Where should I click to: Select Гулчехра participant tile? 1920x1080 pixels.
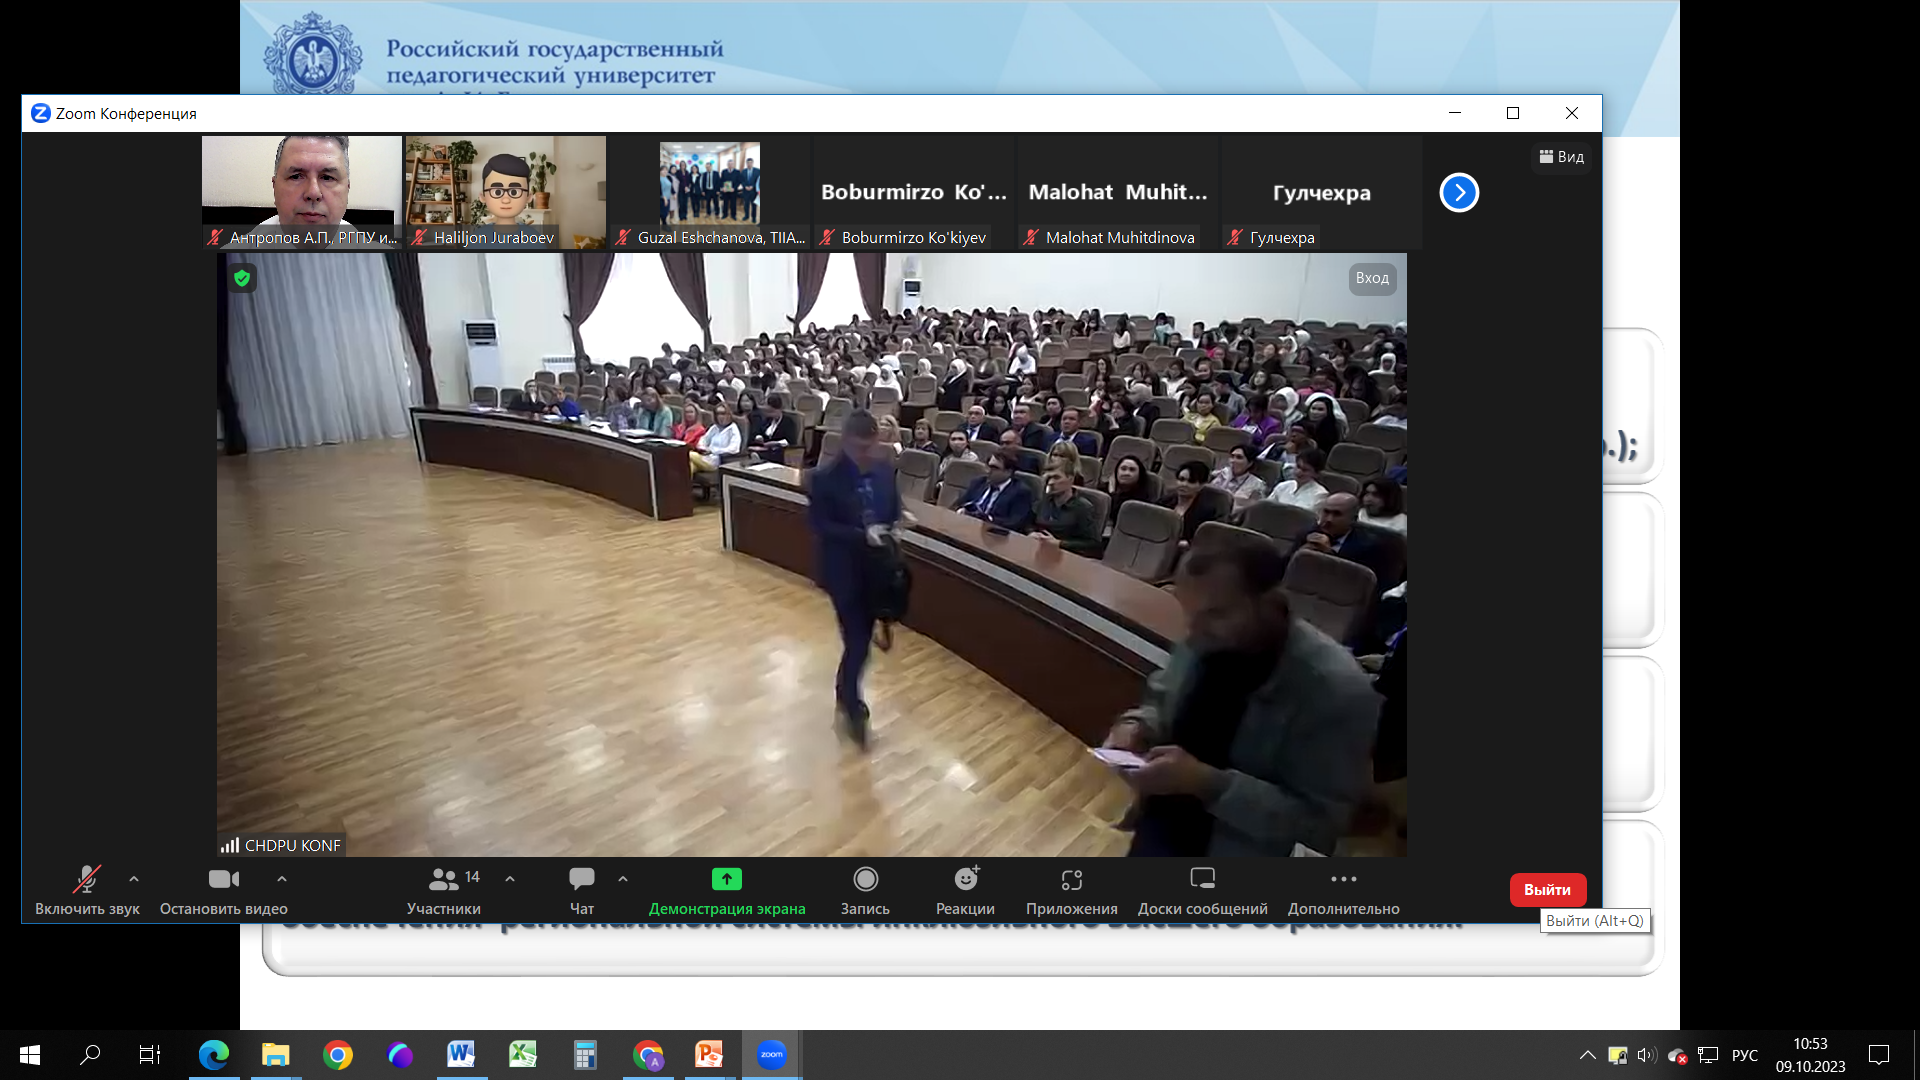tap(1322, 192)
